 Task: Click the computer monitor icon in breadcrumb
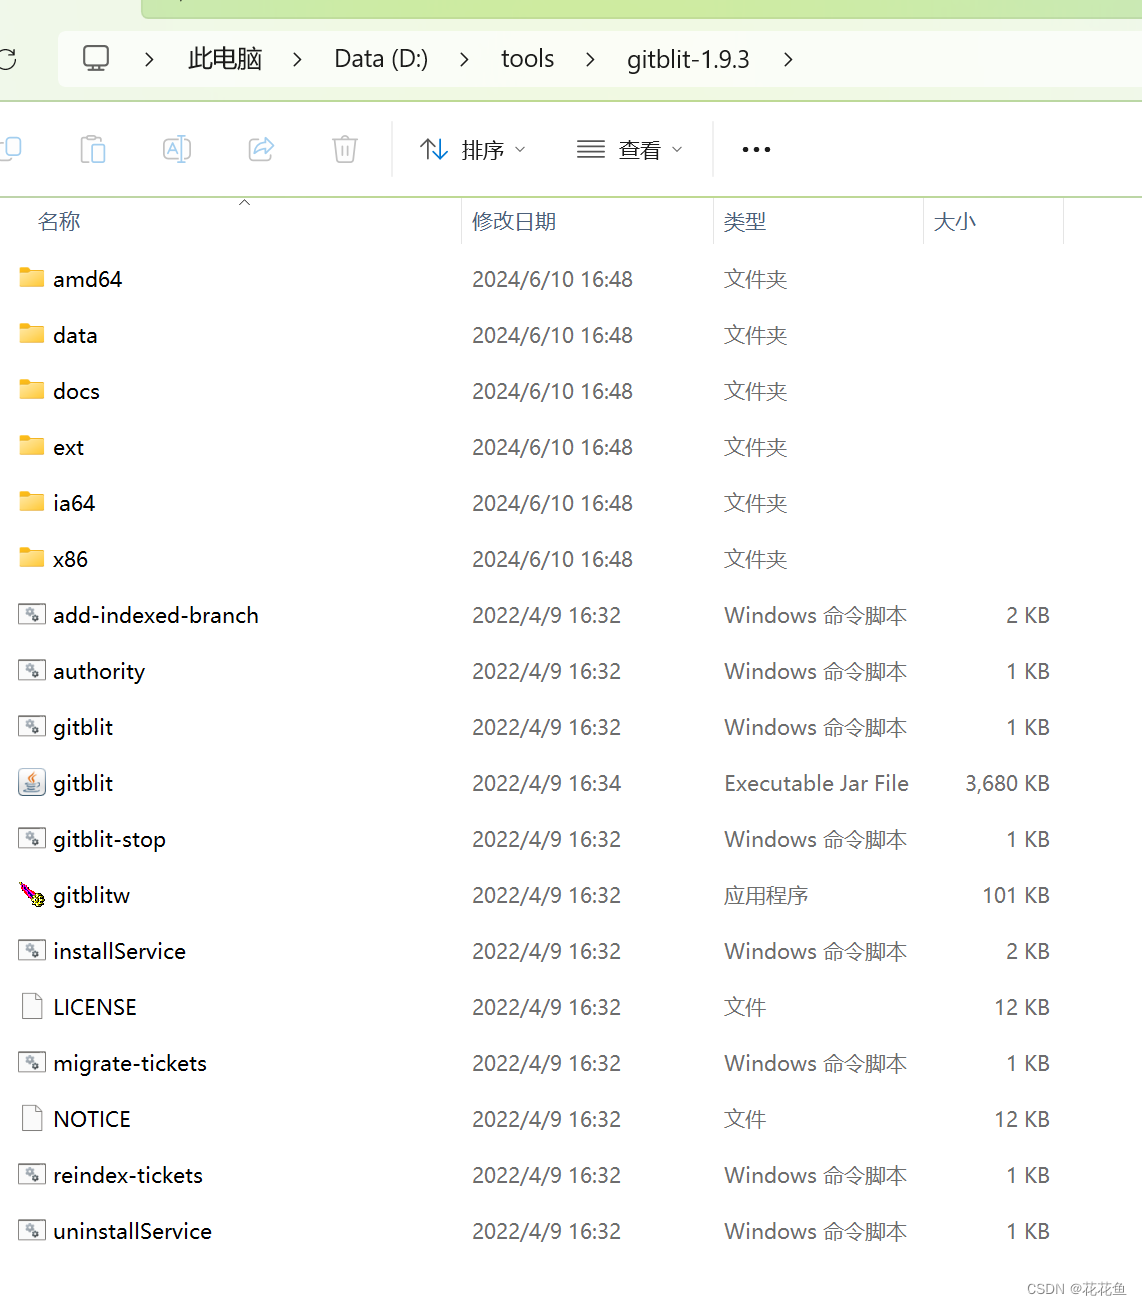coord(96,58)
